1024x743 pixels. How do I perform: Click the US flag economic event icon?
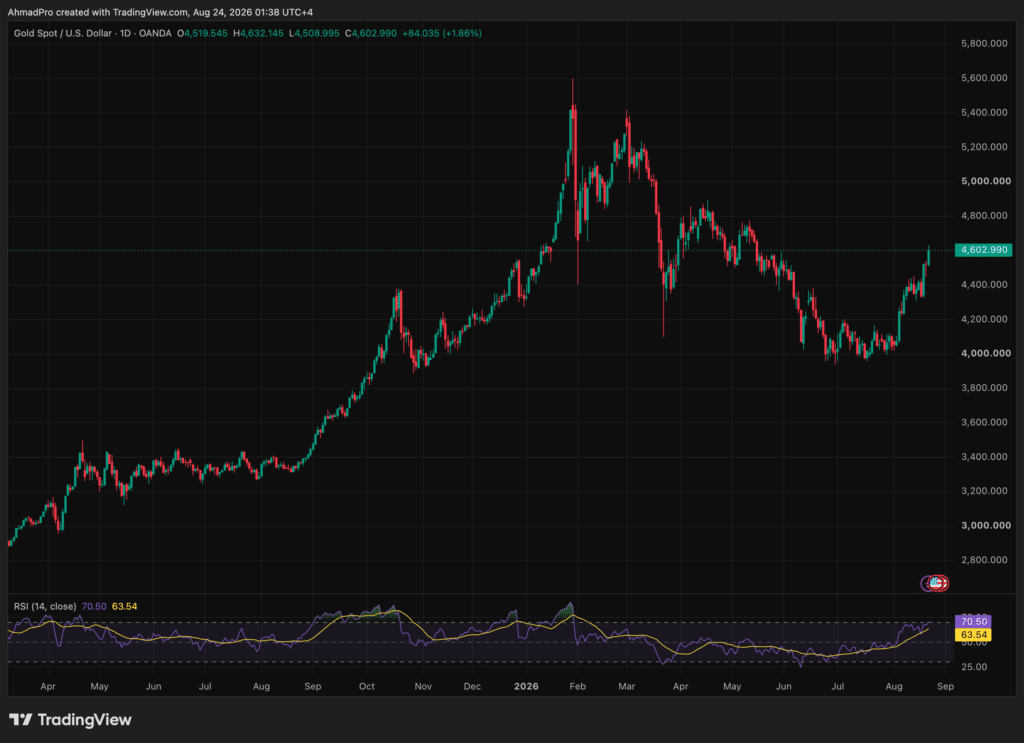coord(936,583)
